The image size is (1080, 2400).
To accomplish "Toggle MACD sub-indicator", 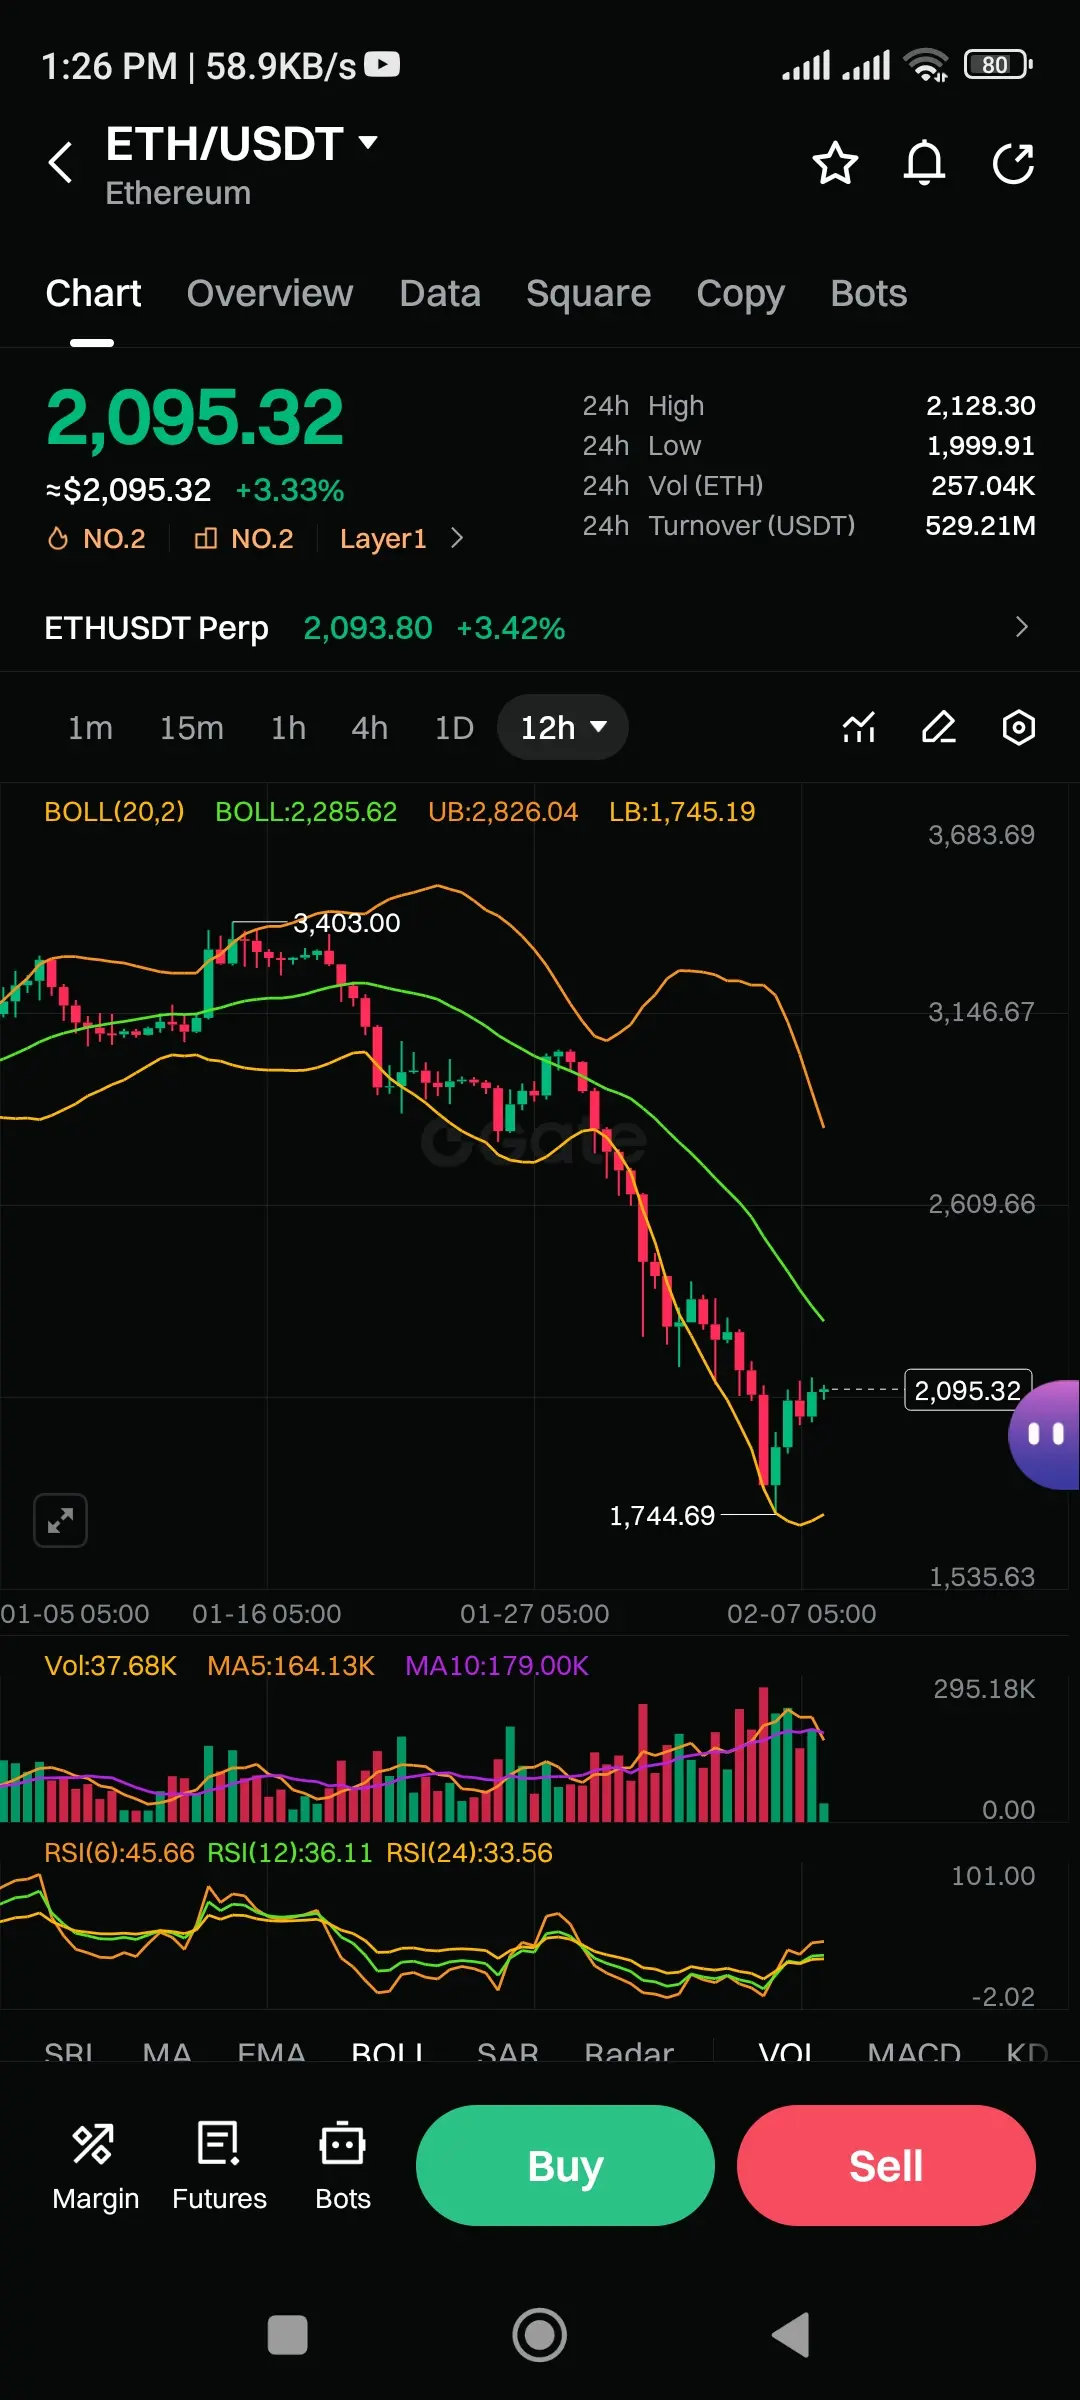I will click(x=914, y=2052).
